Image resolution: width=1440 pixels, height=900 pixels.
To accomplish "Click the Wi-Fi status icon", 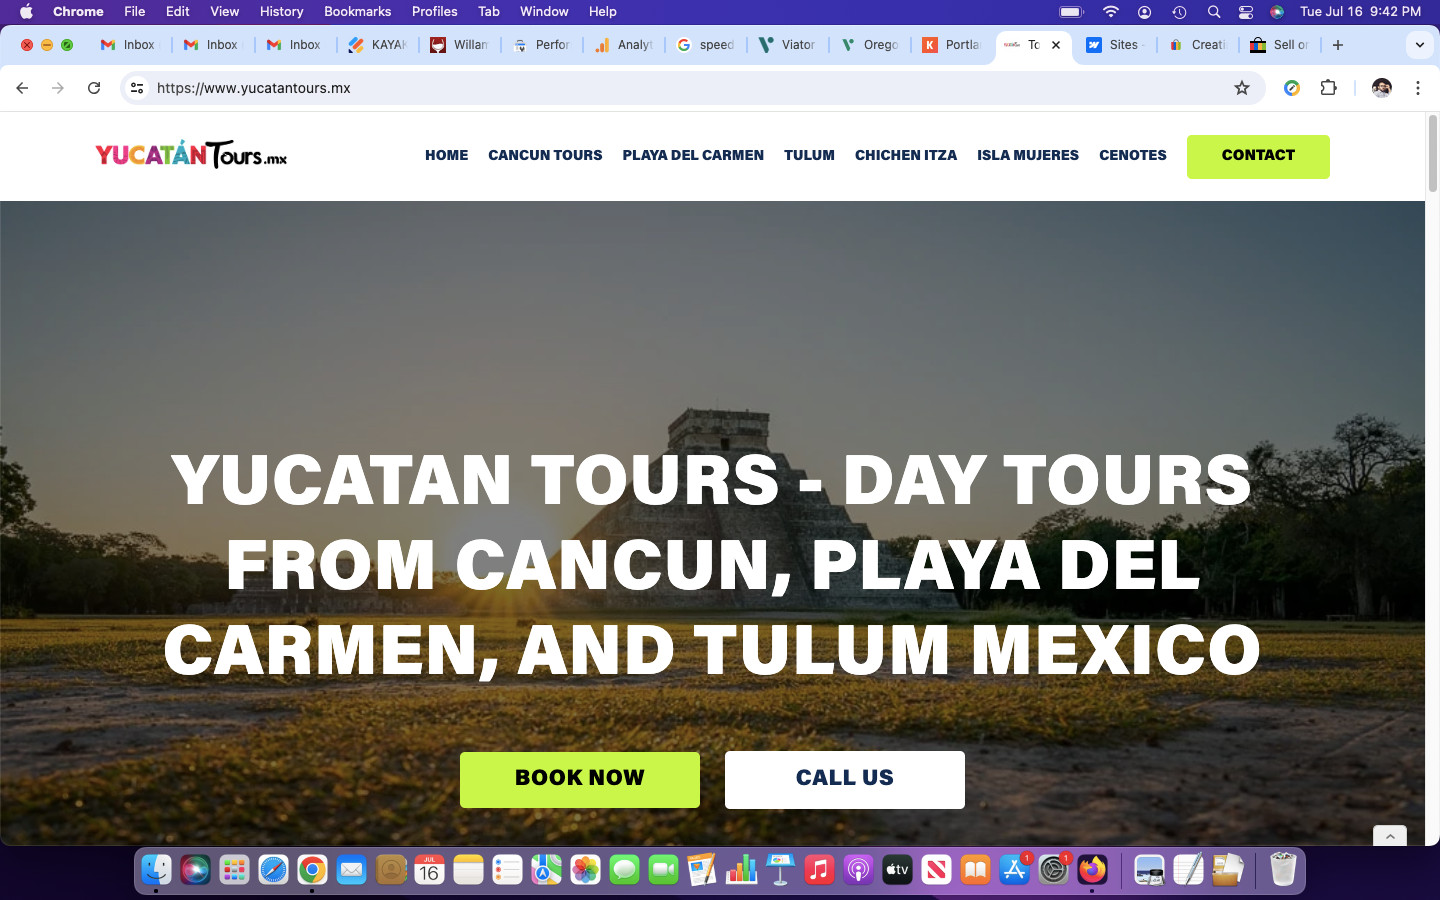I will pyautogui.click(x=1111, y=12).
